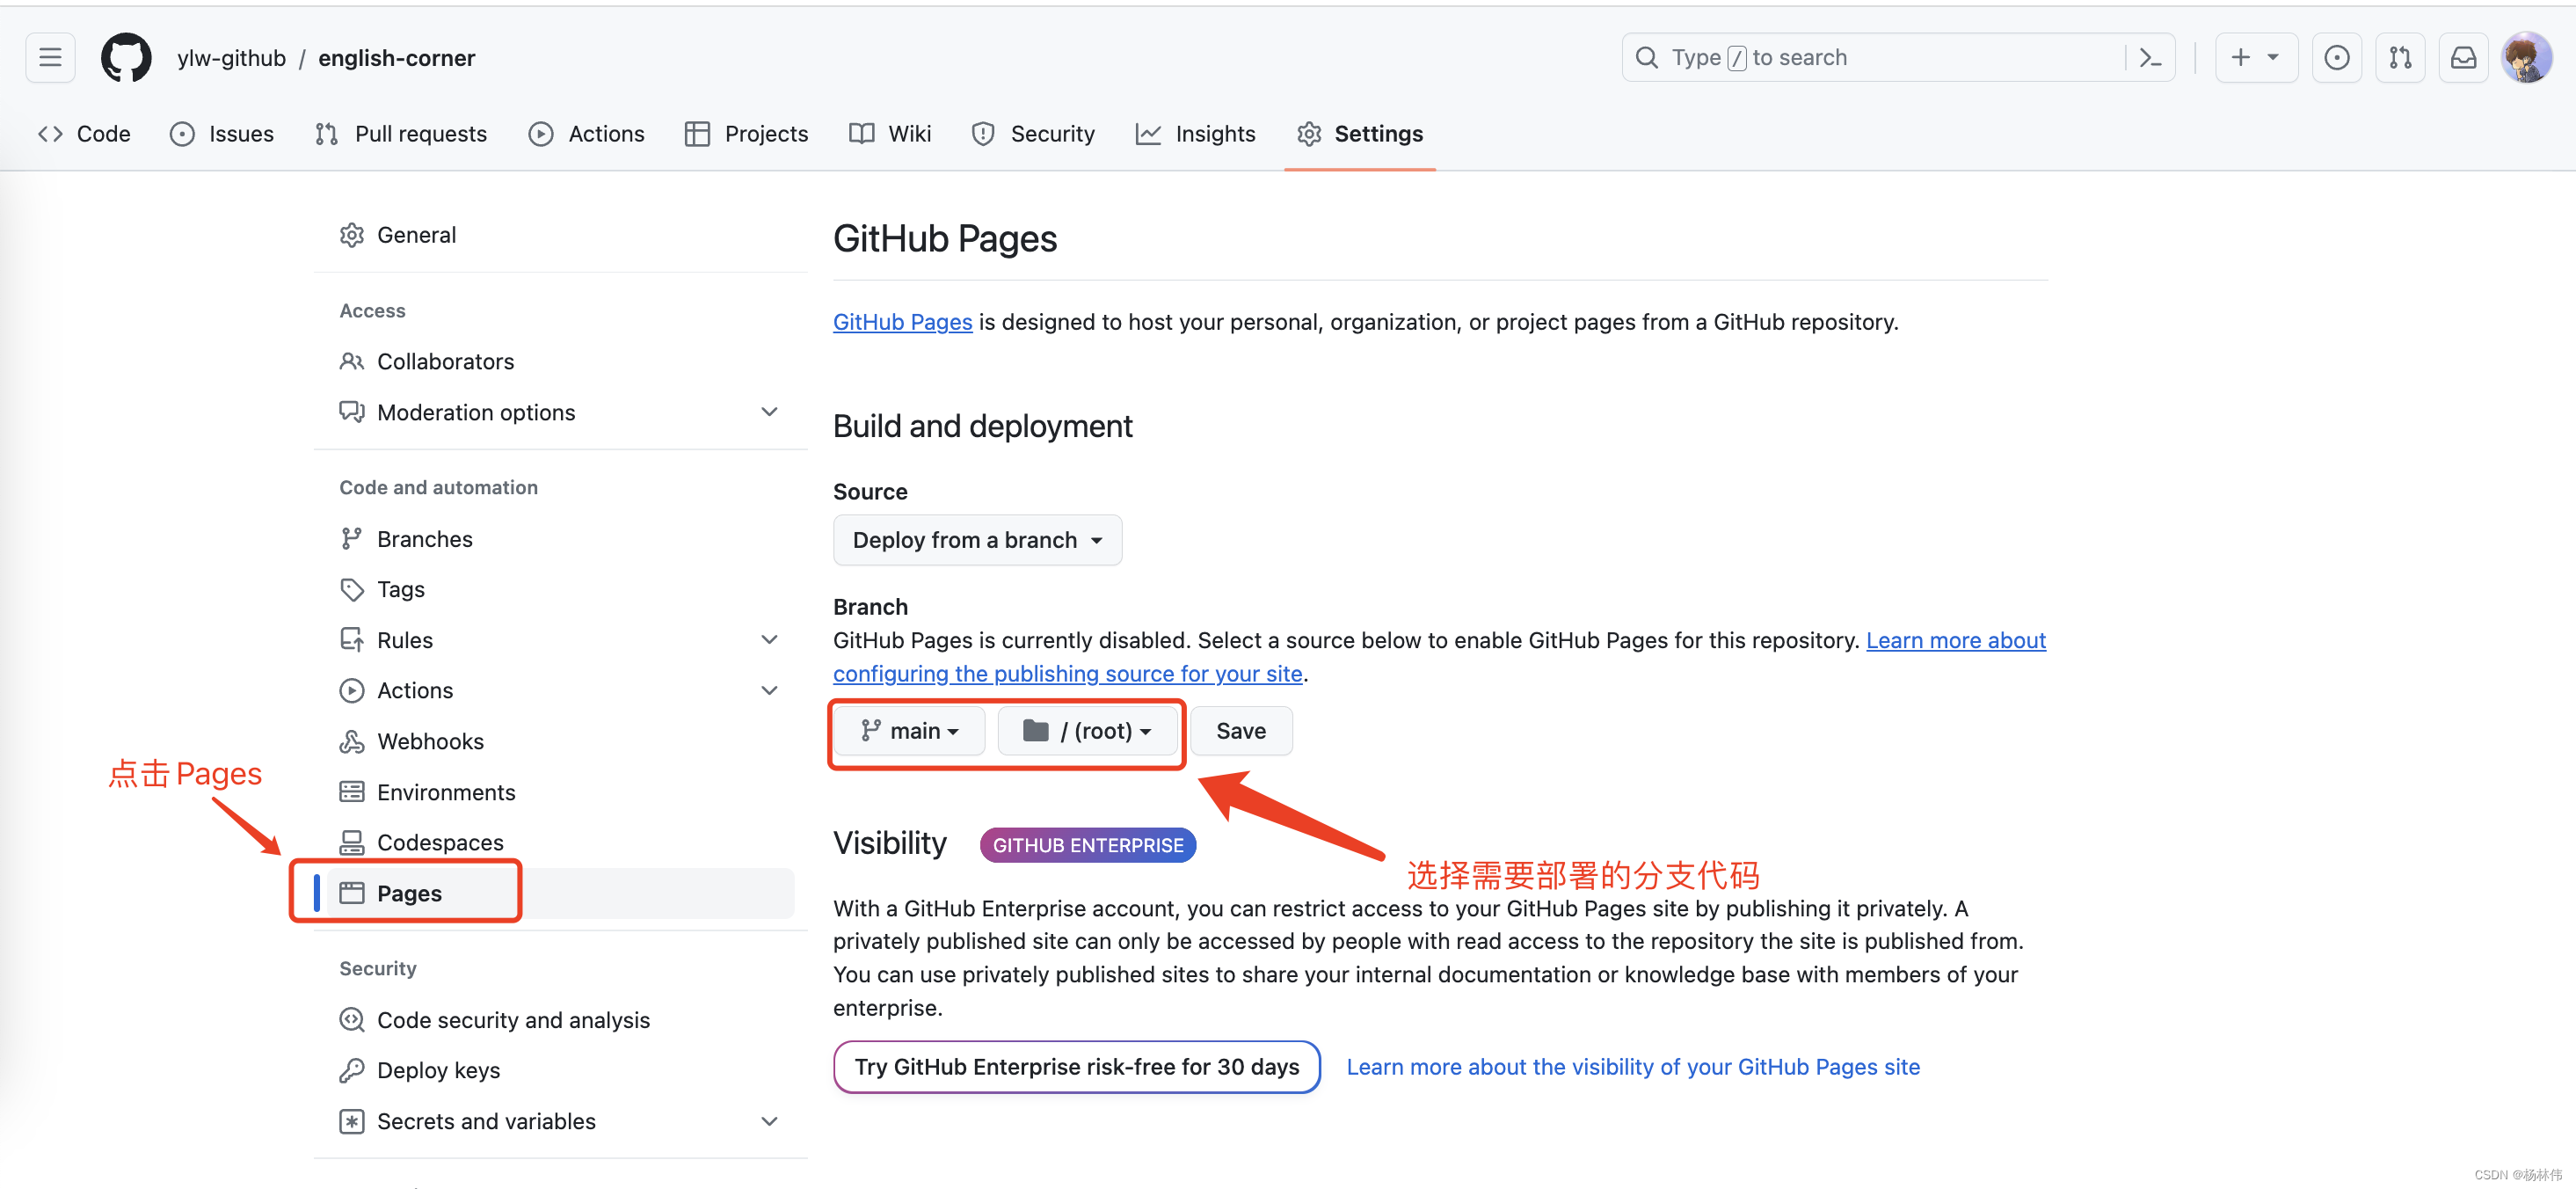Image resolution: width=2576 pixels, height=1189 pixels.
Task: Open the Projects tab
Action: tap(746, 134)
